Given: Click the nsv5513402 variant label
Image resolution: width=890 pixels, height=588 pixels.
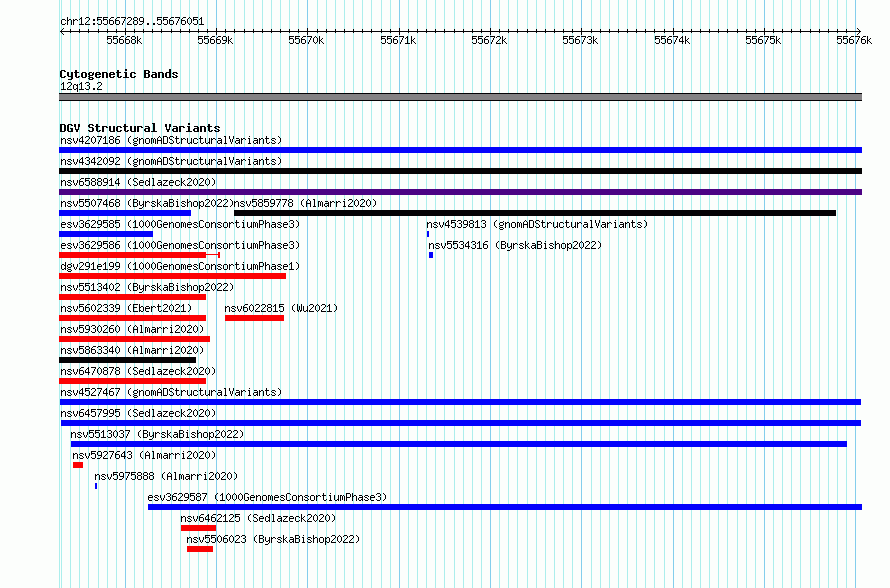Looking at the screenshot, I should pyautogui.click(x=147, y=287).
